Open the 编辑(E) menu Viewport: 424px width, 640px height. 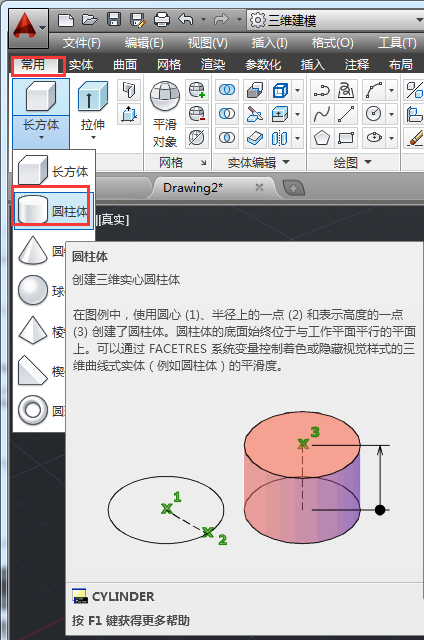(144, 42)
